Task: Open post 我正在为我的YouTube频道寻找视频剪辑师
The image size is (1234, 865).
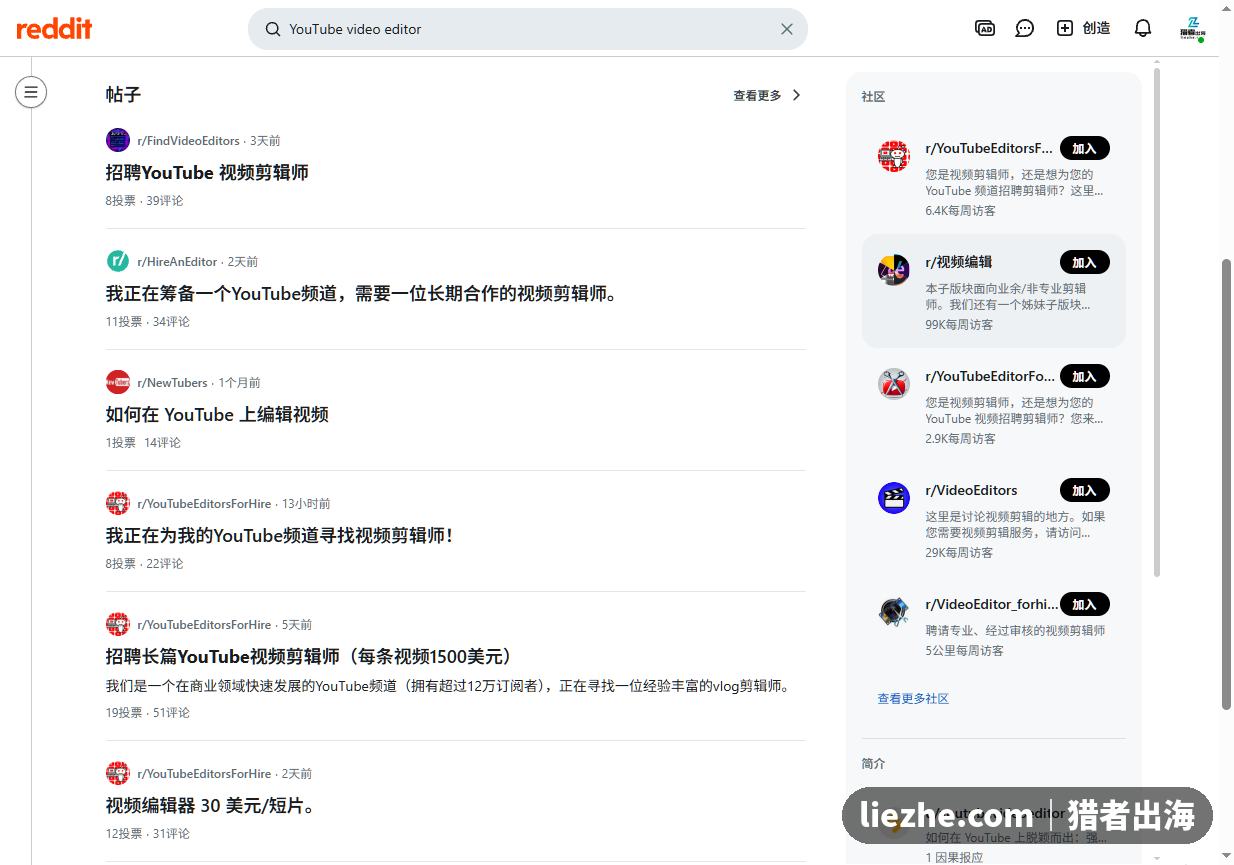Action: (280, 535)
